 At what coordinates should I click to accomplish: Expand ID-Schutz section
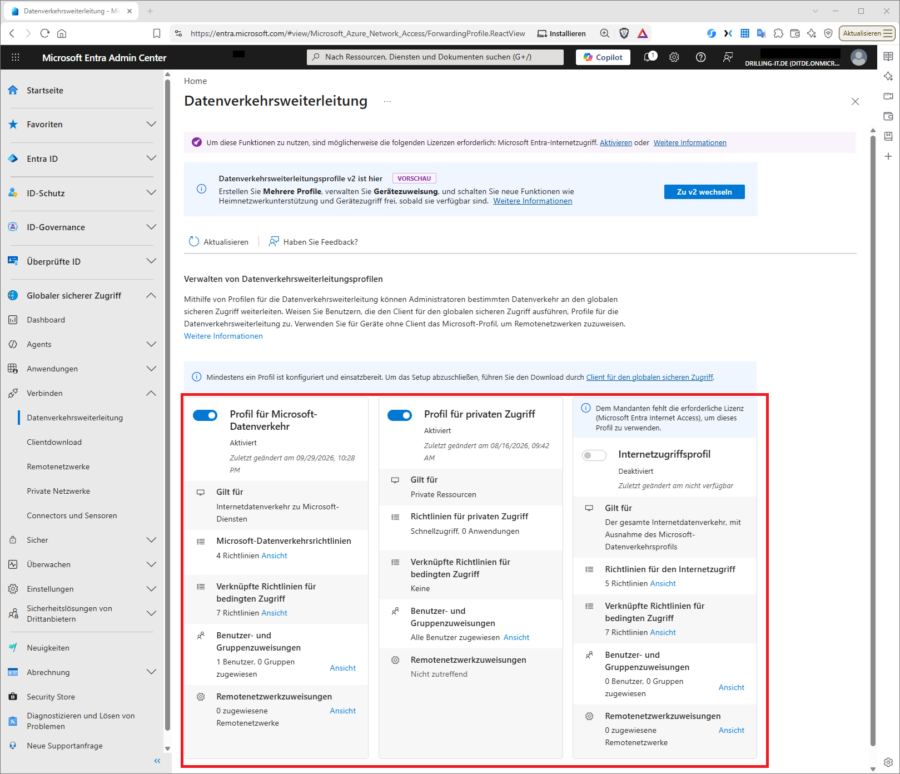tap(151, 193)
